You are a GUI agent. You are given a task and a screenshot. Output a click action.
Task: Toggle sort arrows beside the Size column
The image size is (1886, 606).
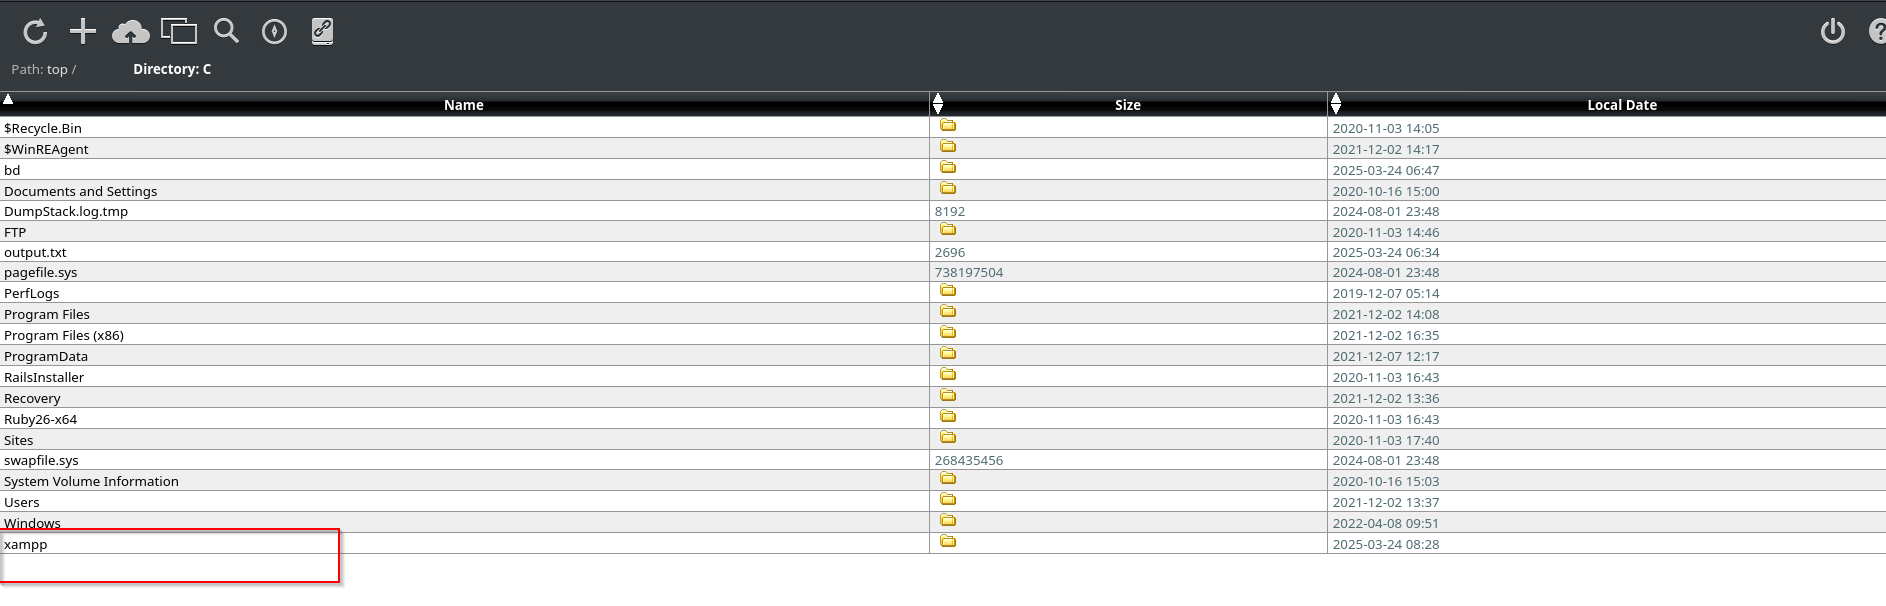938,104
